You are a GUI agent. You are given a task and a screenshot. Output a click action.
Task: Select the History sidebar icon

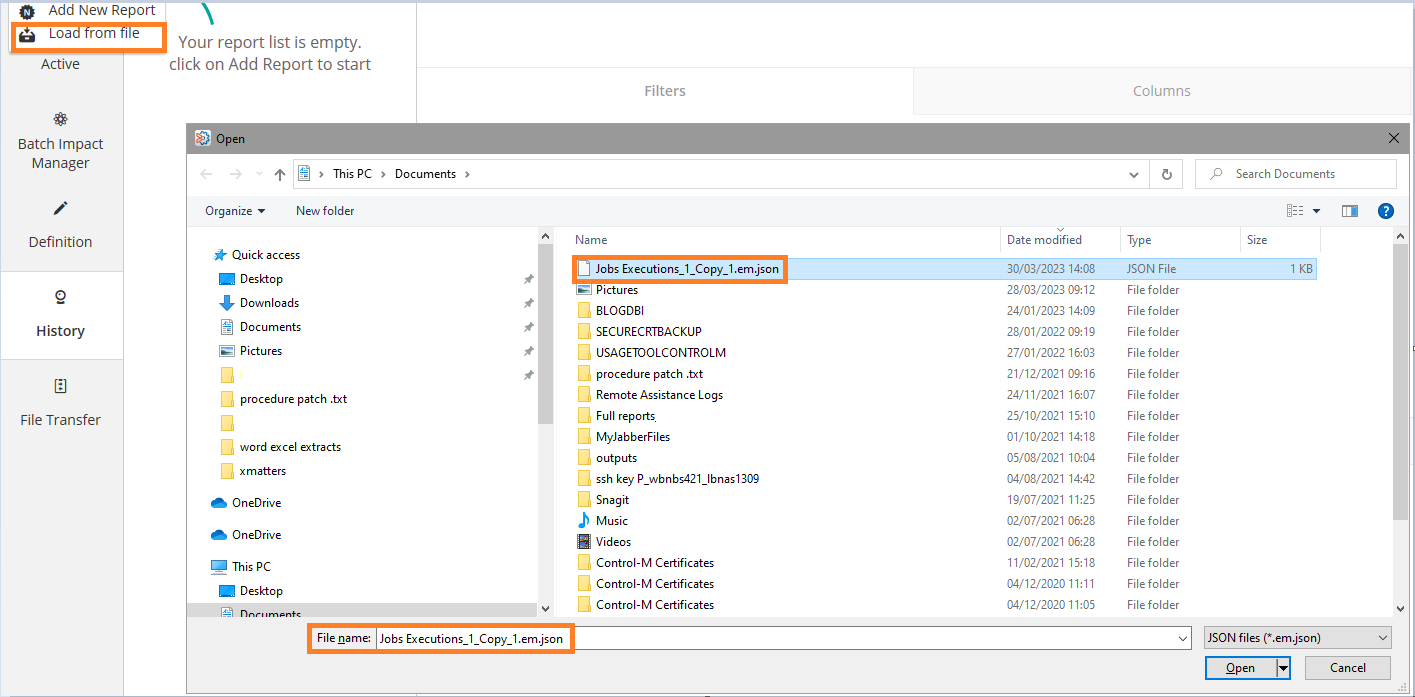coord(60,297)
